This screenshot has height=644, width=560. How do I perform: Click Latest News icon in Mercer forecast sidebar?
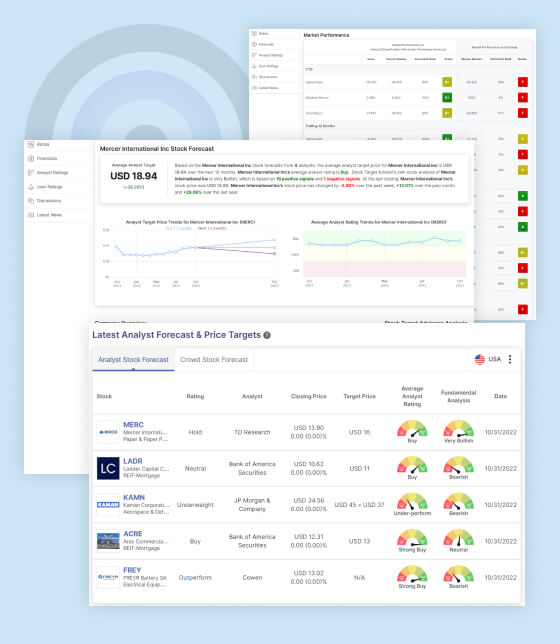(31, 215)
